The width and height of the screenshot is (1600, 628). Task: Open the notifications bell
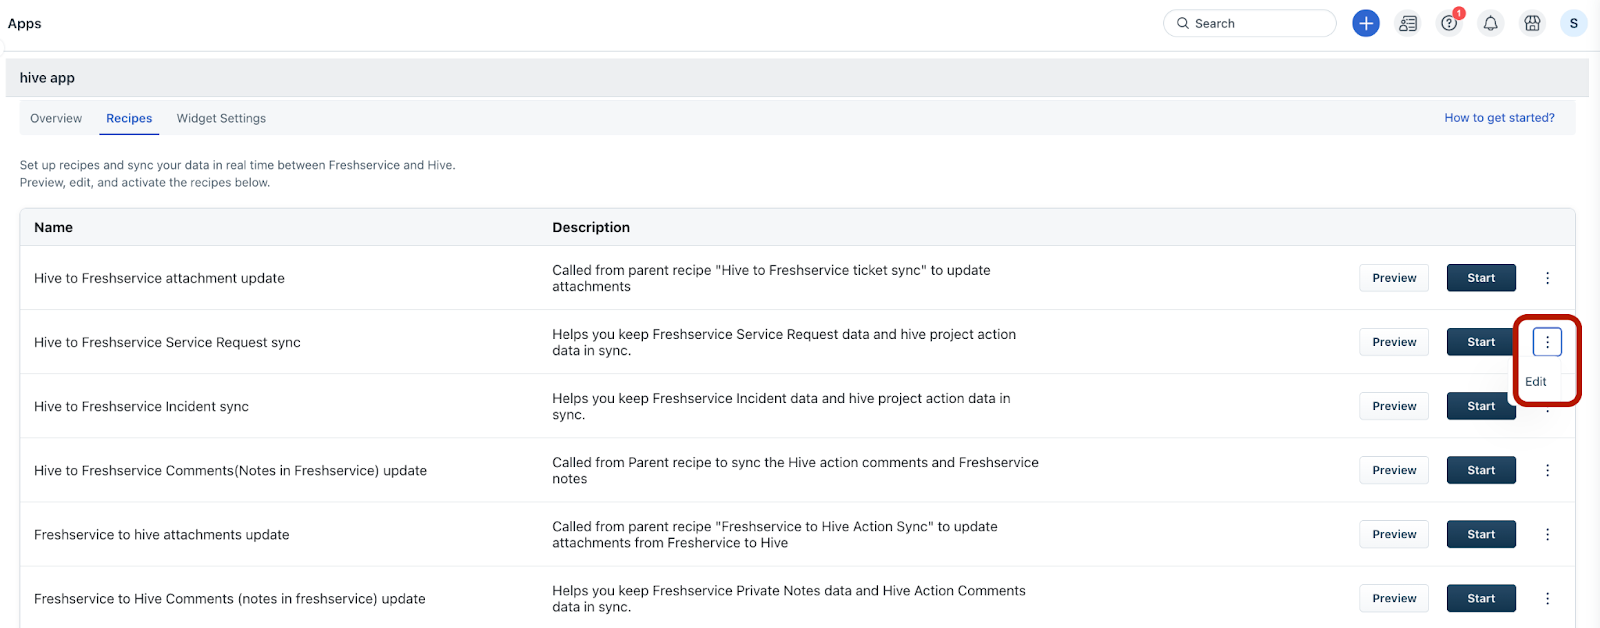(1490, 23)
